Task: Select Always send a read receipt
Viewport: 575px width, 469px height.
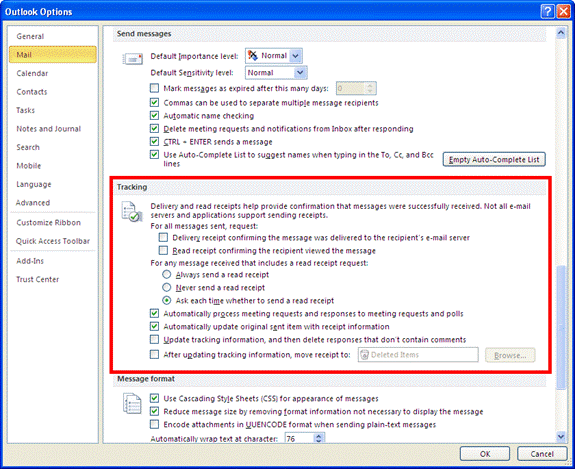Action: point(166,274)
